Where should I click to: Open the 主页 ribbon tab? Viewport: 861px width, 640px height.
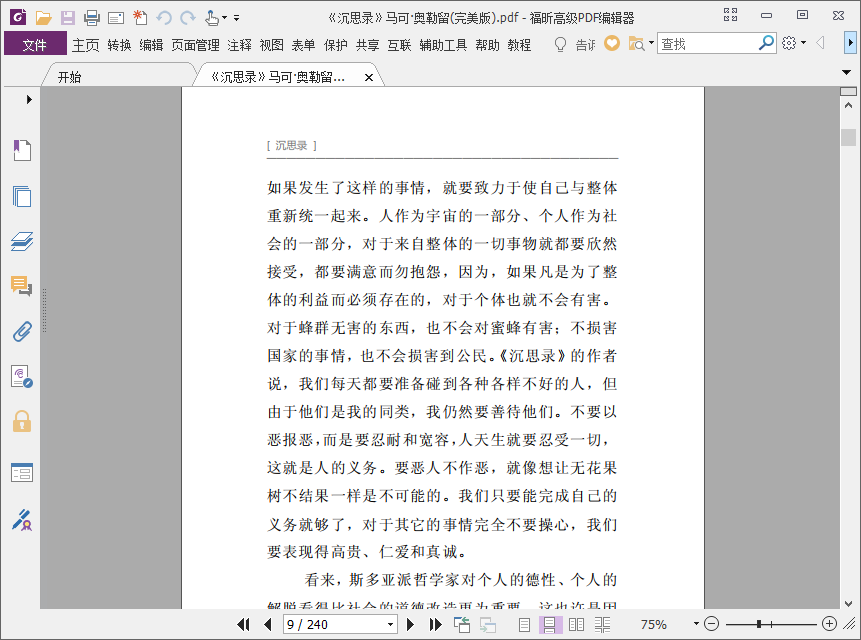(x=86, y=45)
